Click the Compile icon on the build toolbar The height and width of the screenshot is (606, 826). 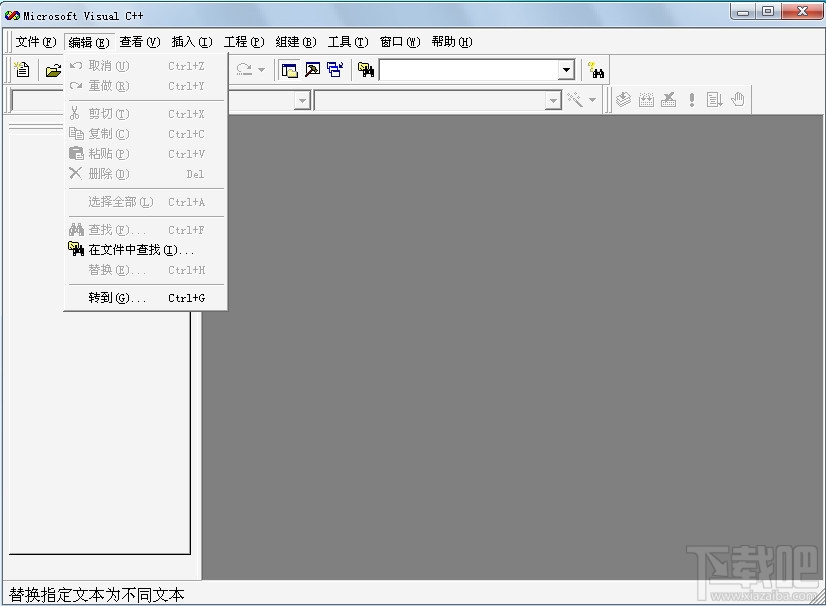tap(622, 99)
